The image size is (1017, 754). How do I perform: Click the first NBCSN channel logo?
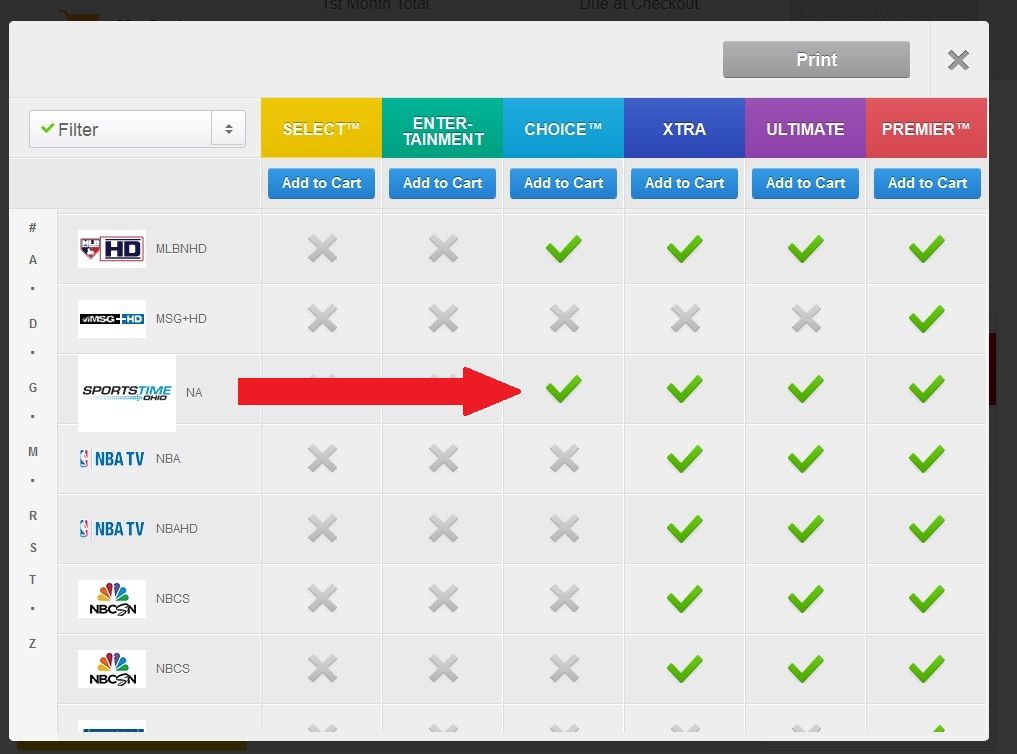112,598
